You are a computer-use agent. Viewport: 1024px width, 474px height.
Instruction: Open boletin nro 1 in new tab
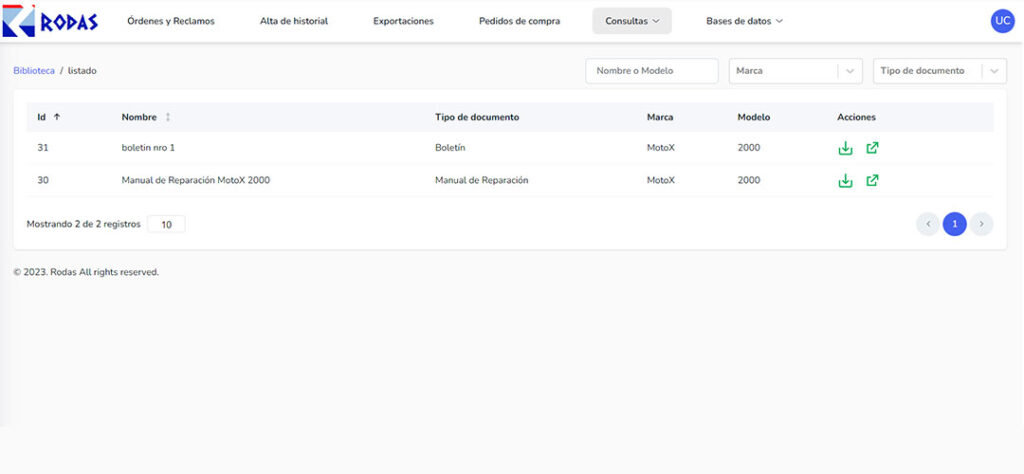(872, 148)
